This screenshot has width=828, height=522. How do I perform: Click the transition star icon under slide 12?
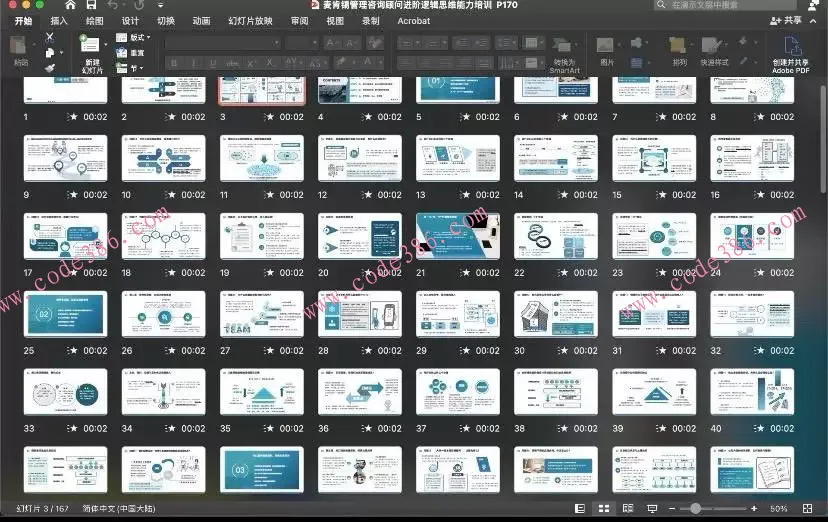(x=368, y=195)
